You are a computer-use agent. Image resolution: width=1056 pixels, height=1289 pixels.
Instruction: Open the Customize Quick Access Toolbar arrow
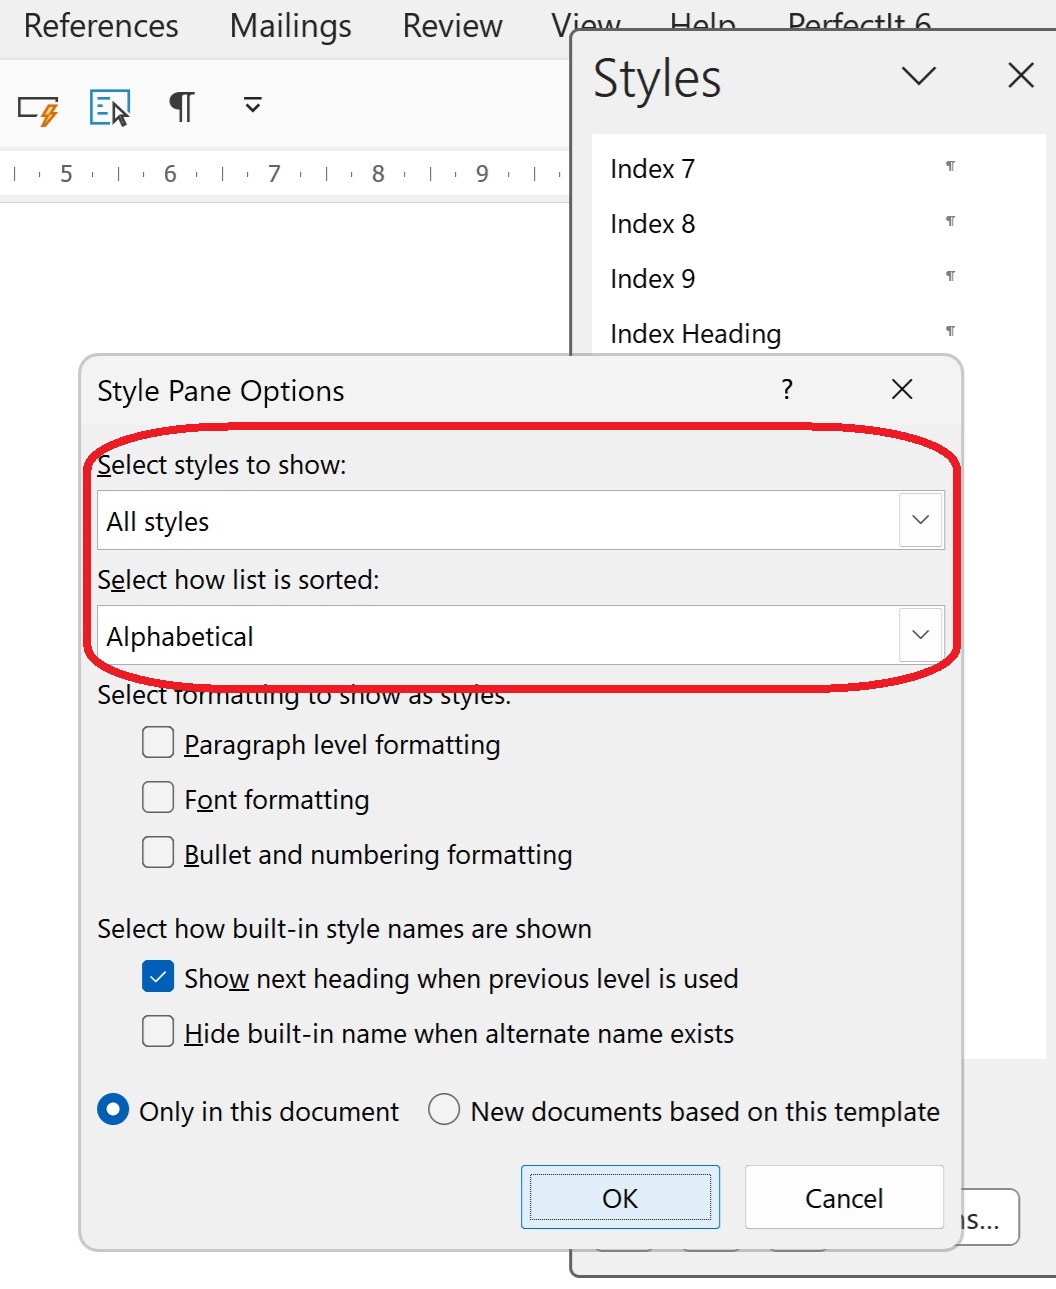pos(253,105)
